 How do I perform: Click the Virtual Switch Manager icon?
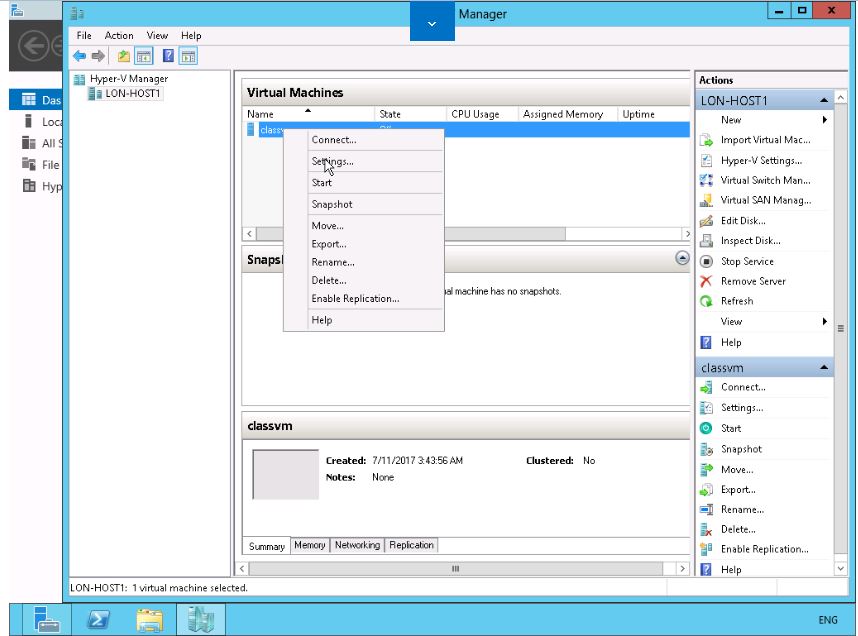(706, 180)
